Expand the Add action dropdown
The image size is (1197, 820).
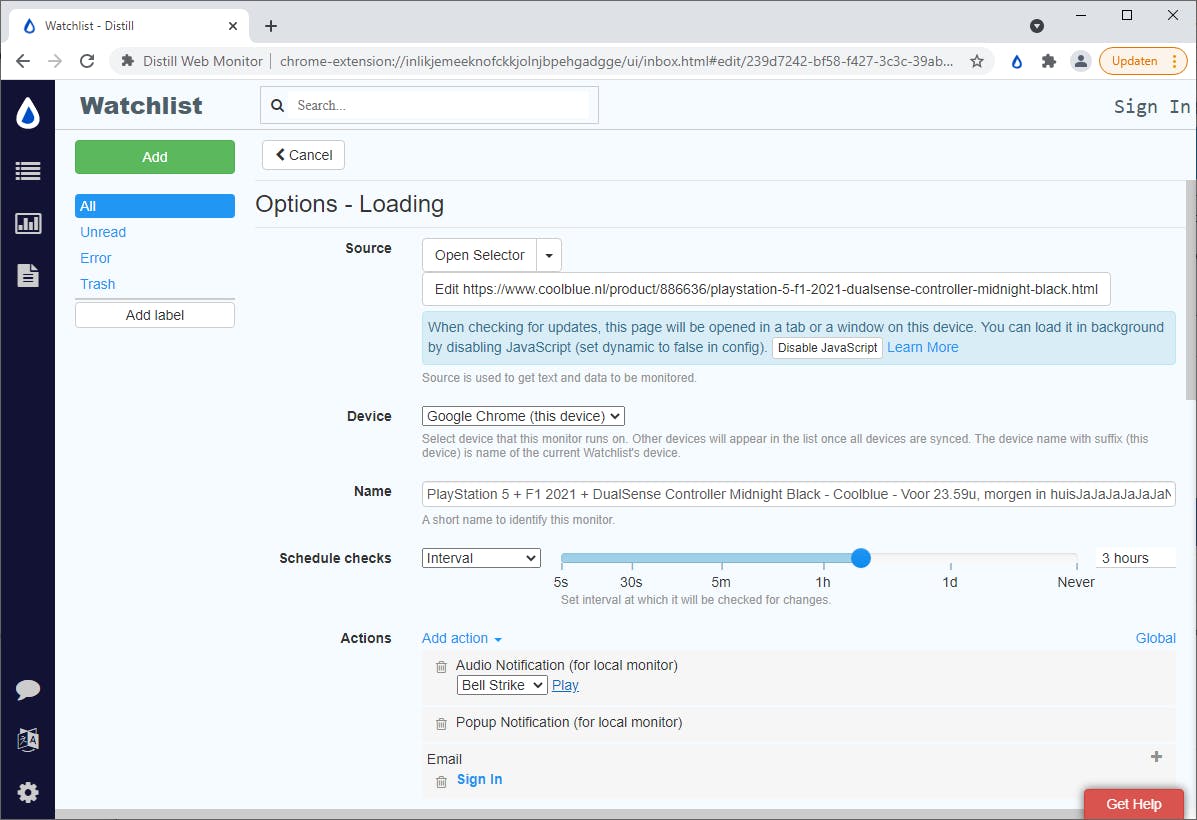pyautogui.click(x=462, y=638)
